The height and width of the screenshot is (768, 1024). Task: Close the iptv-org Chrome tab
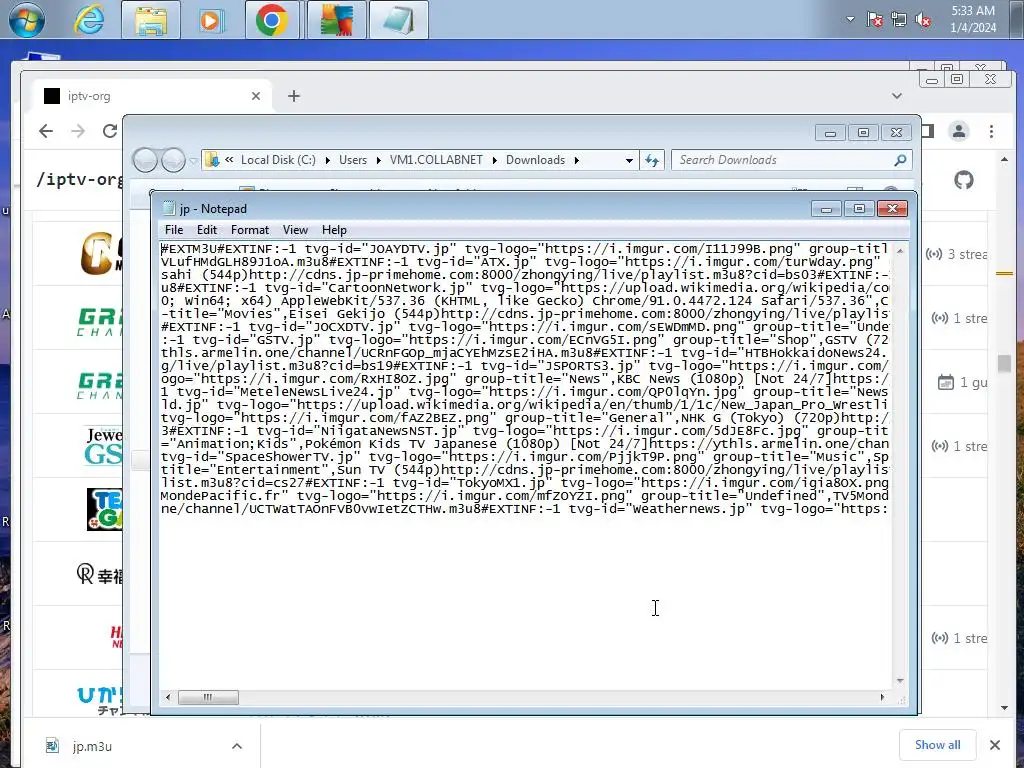pyautogui.click(x=256, y=96)
